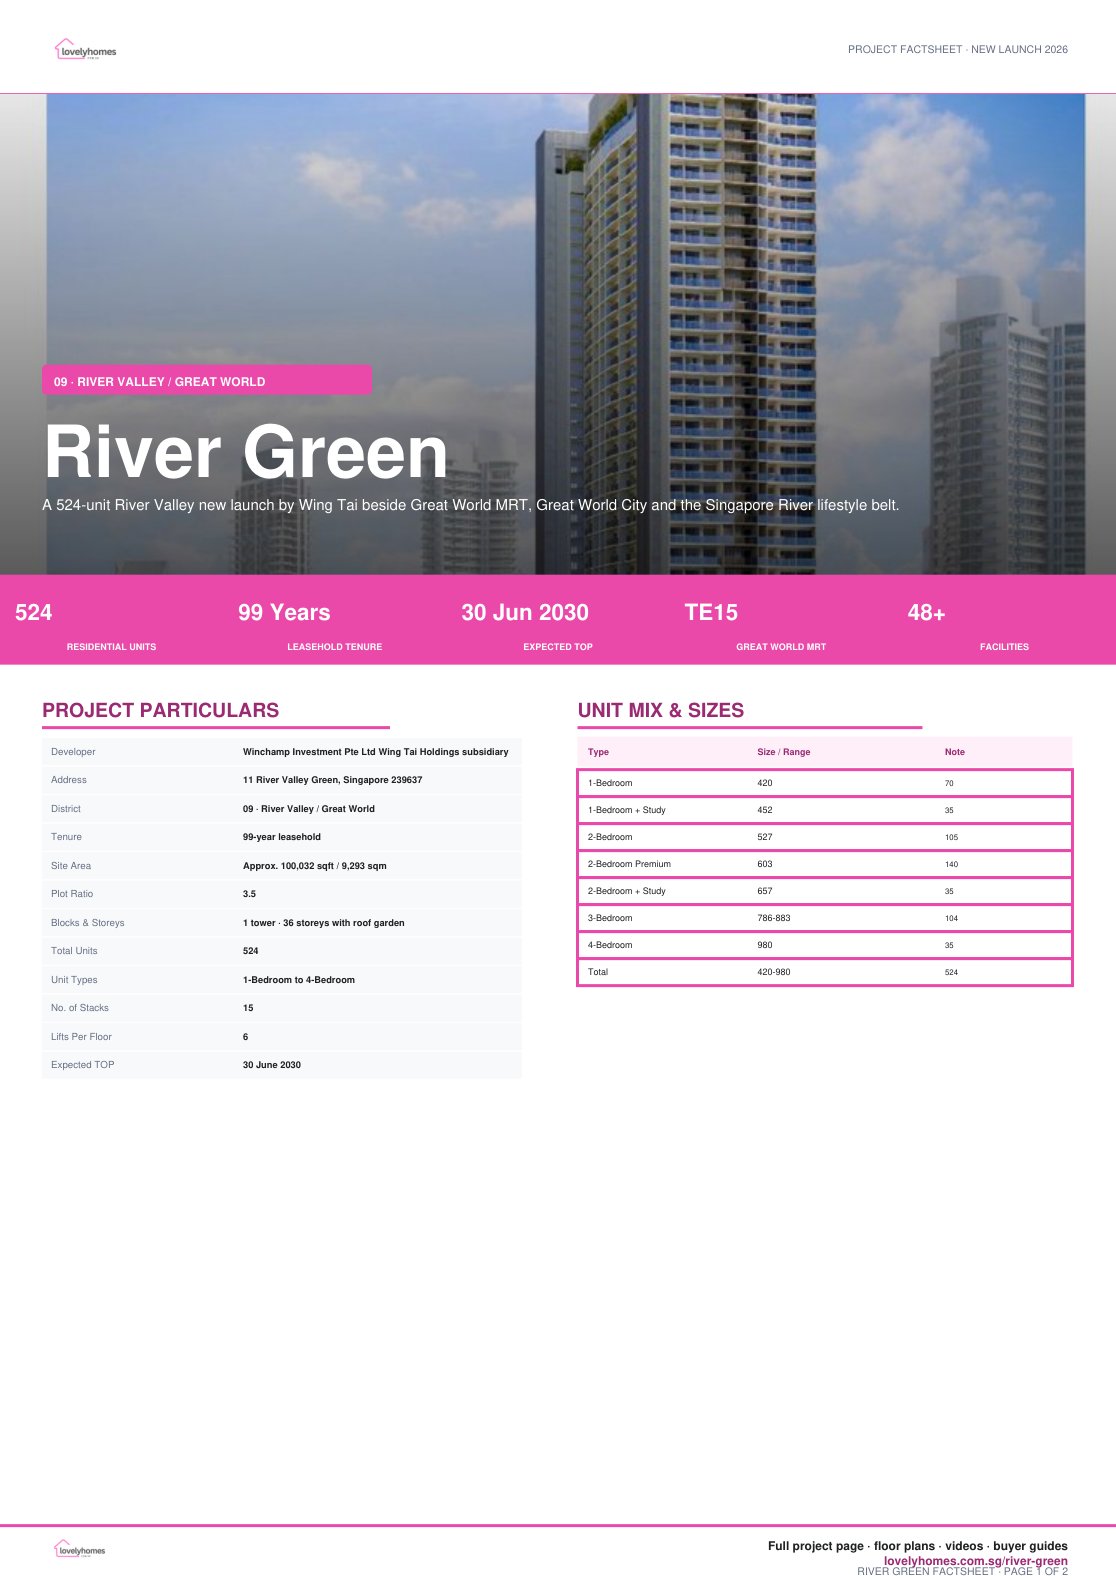Select the 2-Bedroom Premium type cell

coord(629,864)
